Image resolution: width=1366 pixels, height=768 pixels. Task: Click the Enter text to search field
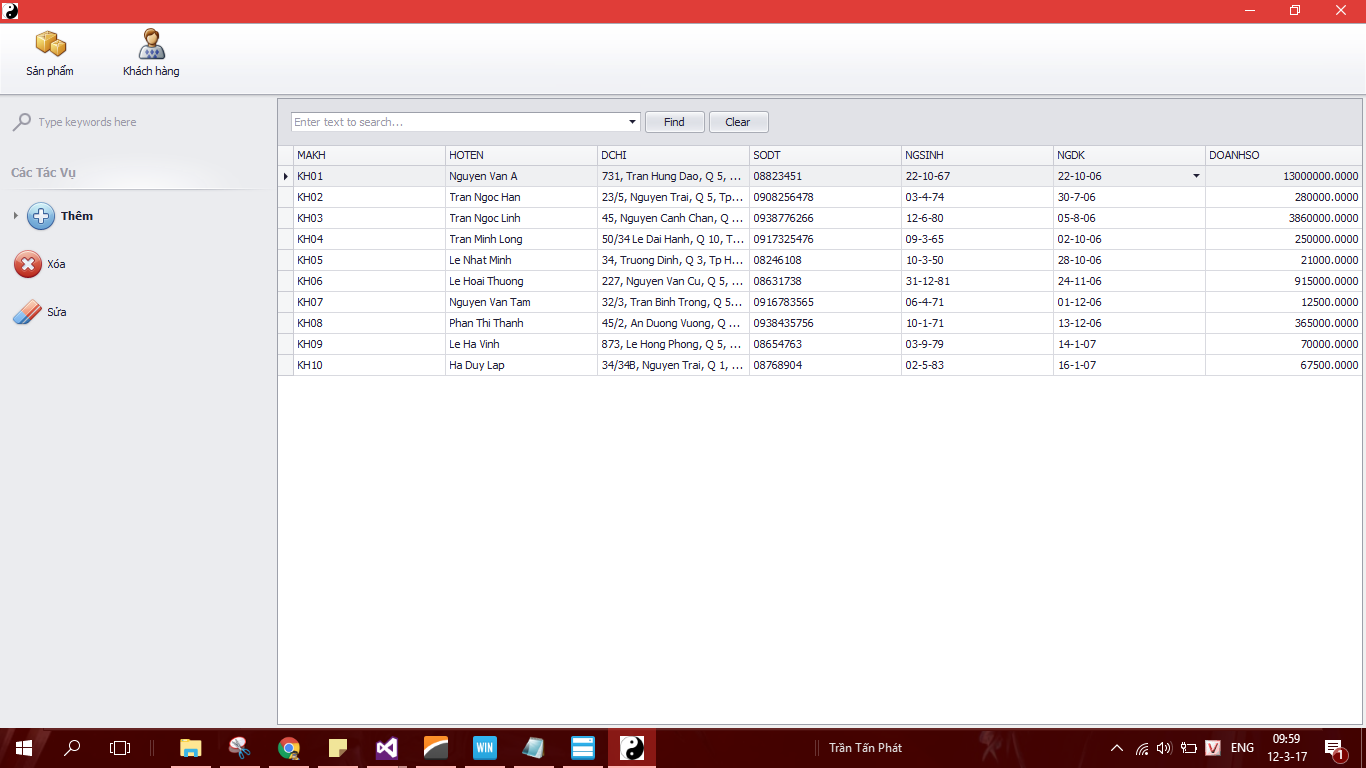point(458,122)
